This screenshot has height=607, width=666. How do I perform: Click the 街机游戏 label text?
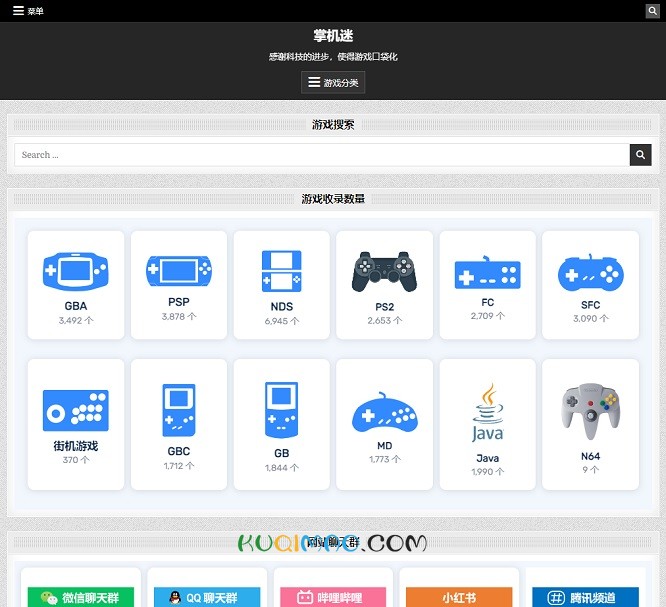tap(76, 446)
